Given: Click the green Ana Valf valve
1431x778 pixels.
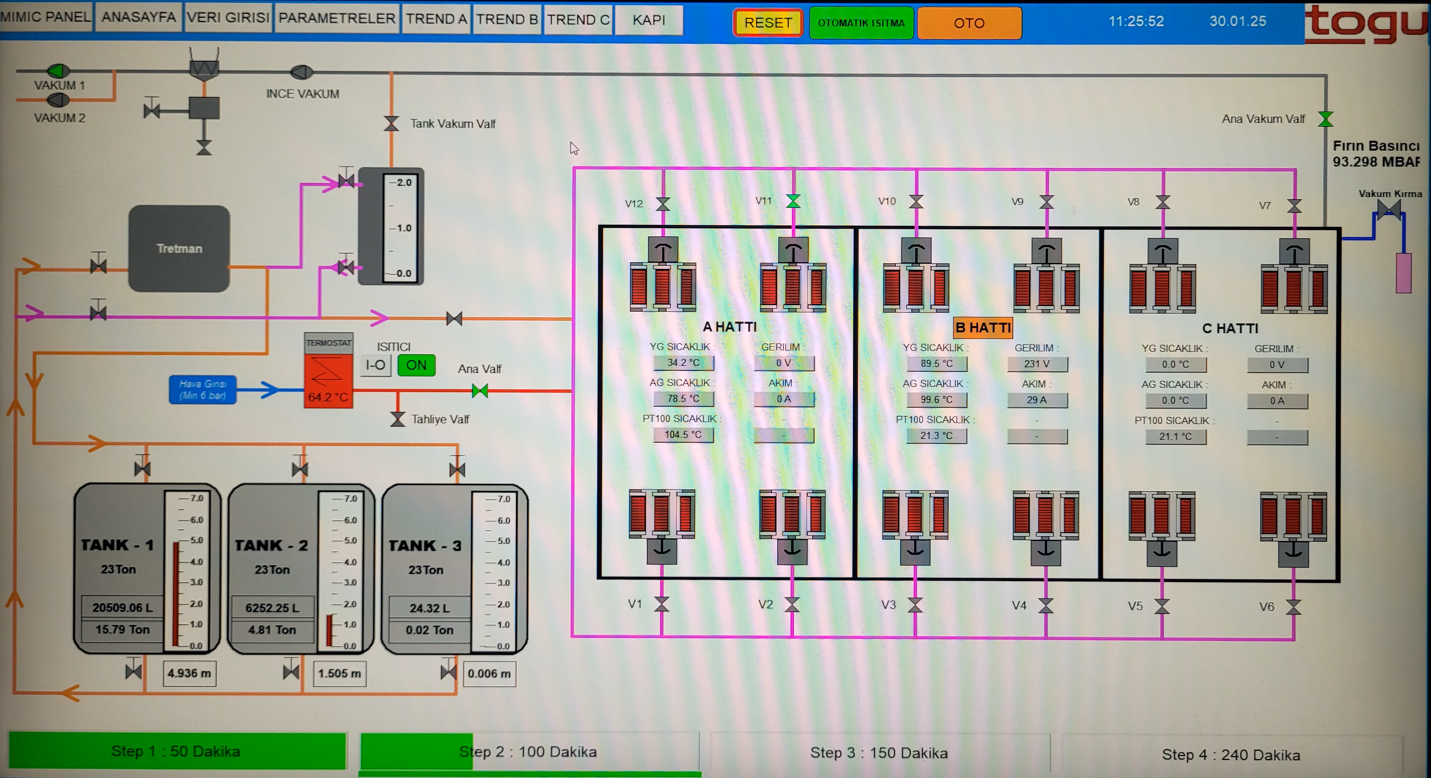Looking at the screenshot, I should pyautogui.click(x=480, y=391).
